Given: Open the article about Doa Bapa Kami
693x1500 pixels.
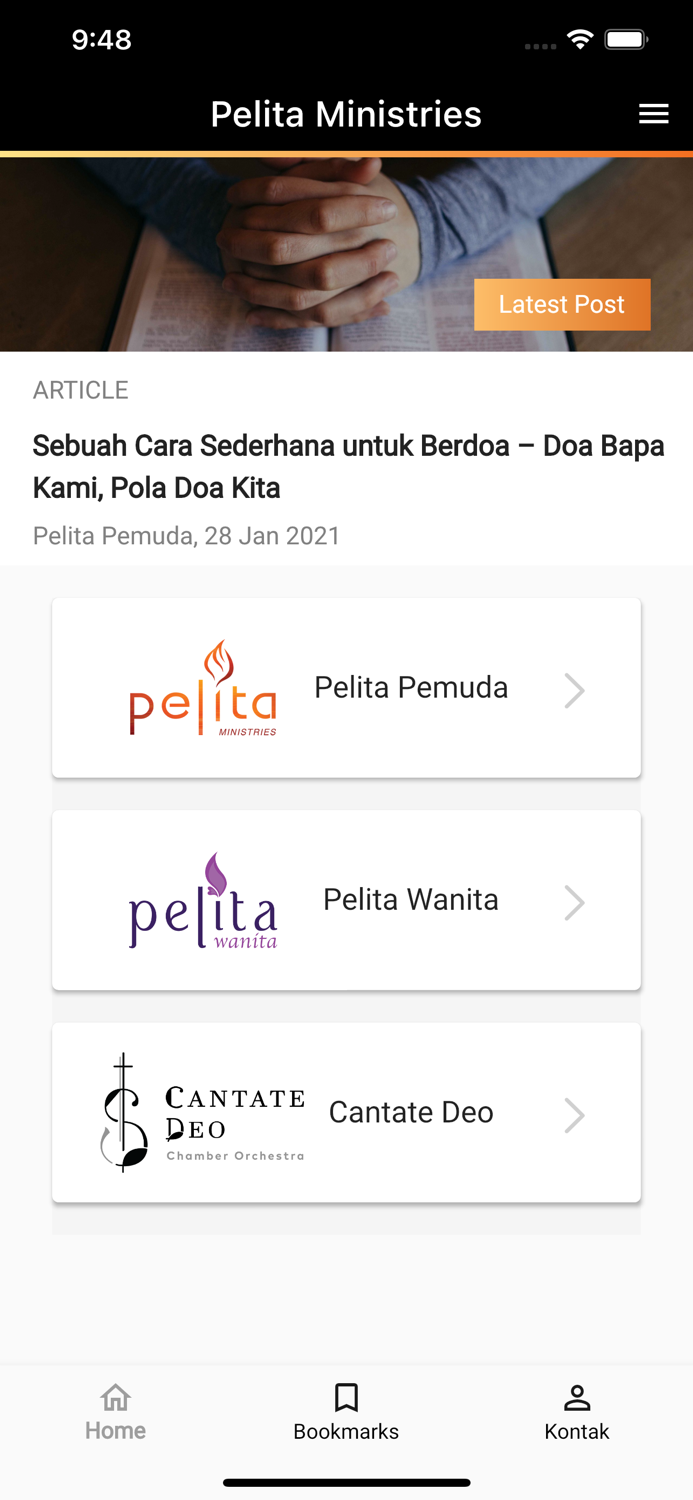Looking at the screenshot, I should click(348, 466).
